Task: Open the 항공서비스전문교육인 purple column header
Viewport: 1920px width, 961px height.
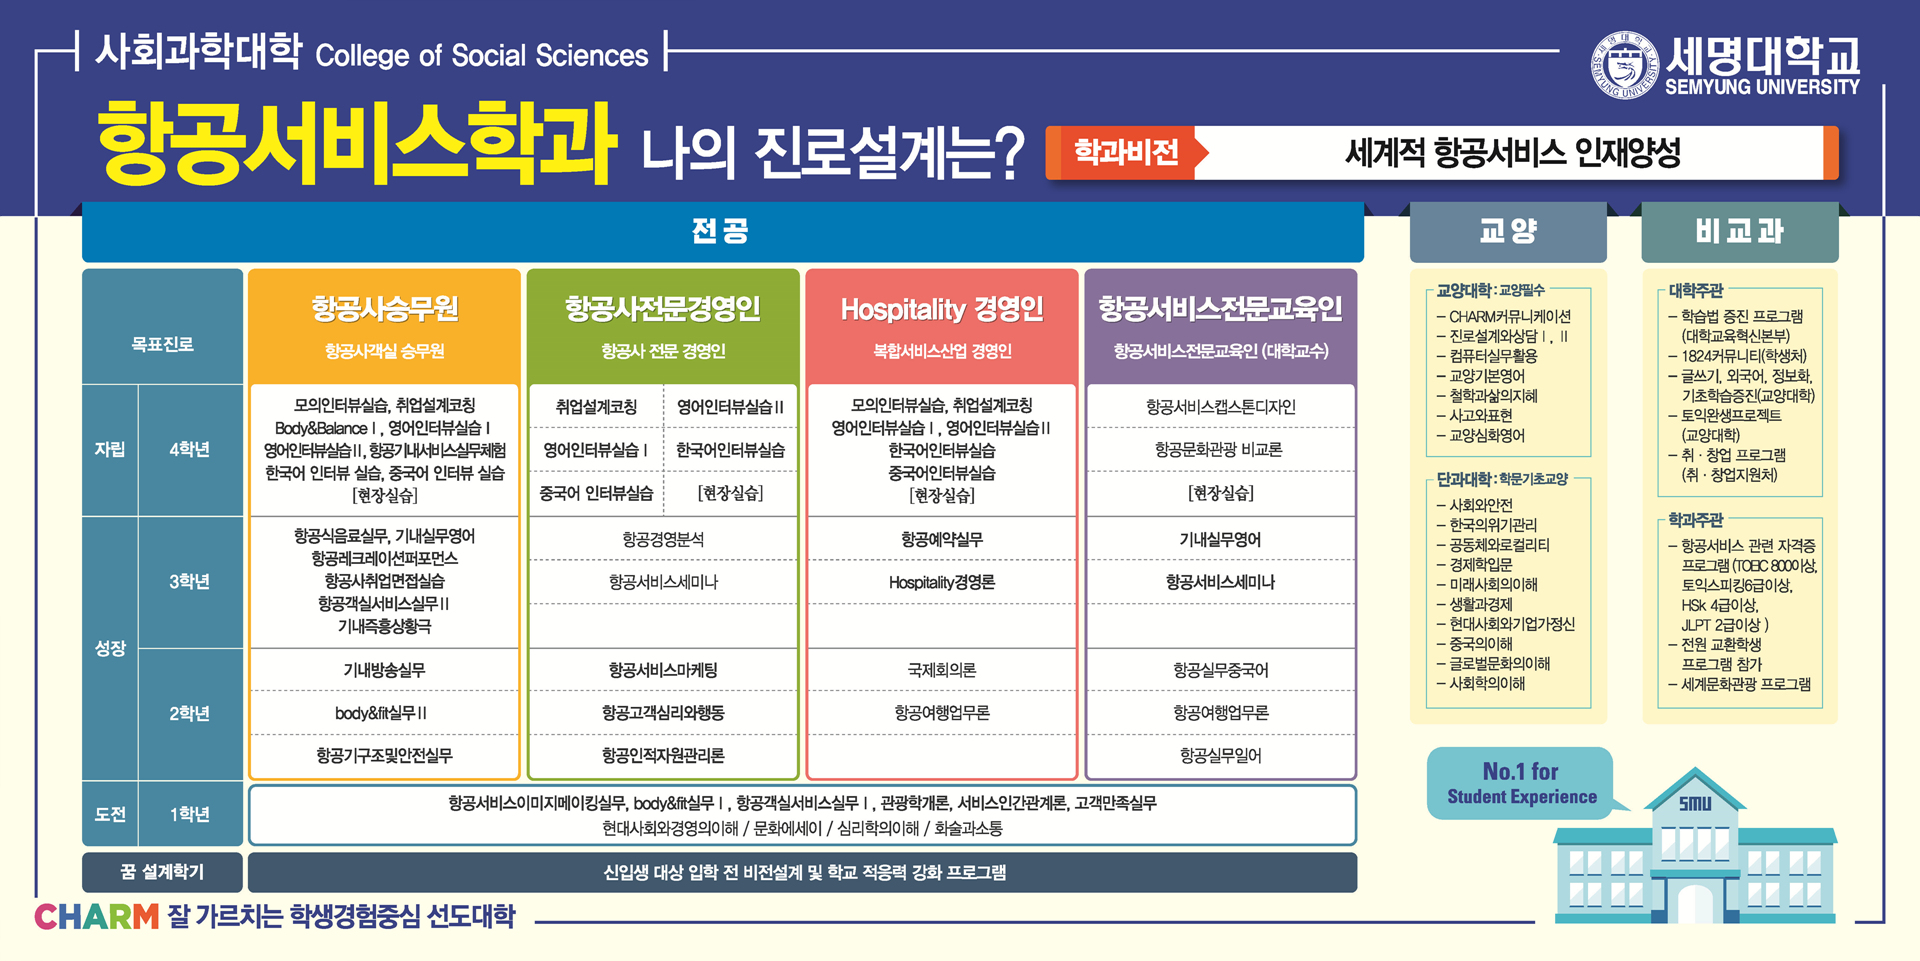Action: [x=1221, y=326]
